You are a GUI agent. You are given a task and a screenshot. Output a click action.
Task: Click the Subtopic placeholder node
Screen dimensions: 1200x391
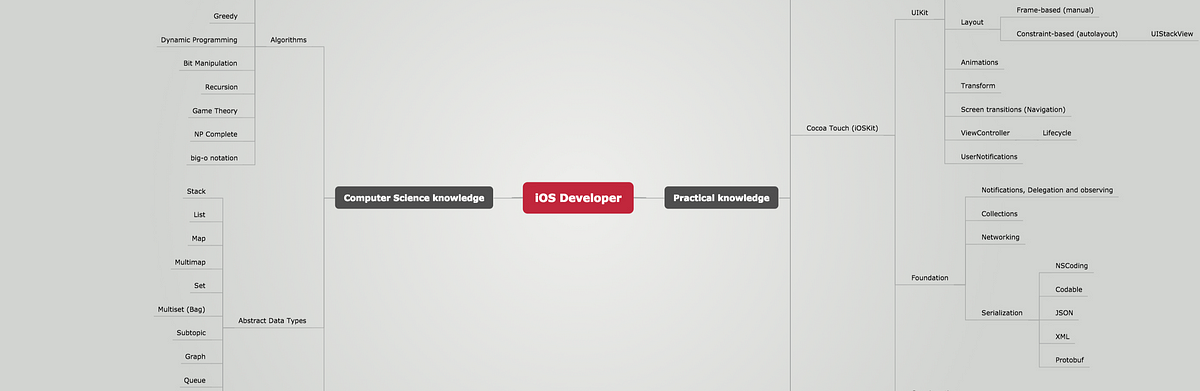tap(191, 333)
